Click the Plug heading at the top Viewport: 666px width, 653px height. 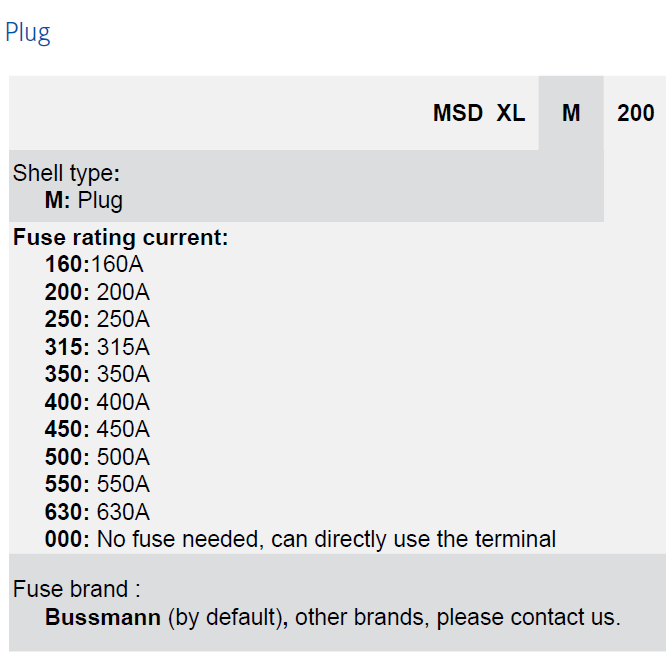(x=28, y=32)
